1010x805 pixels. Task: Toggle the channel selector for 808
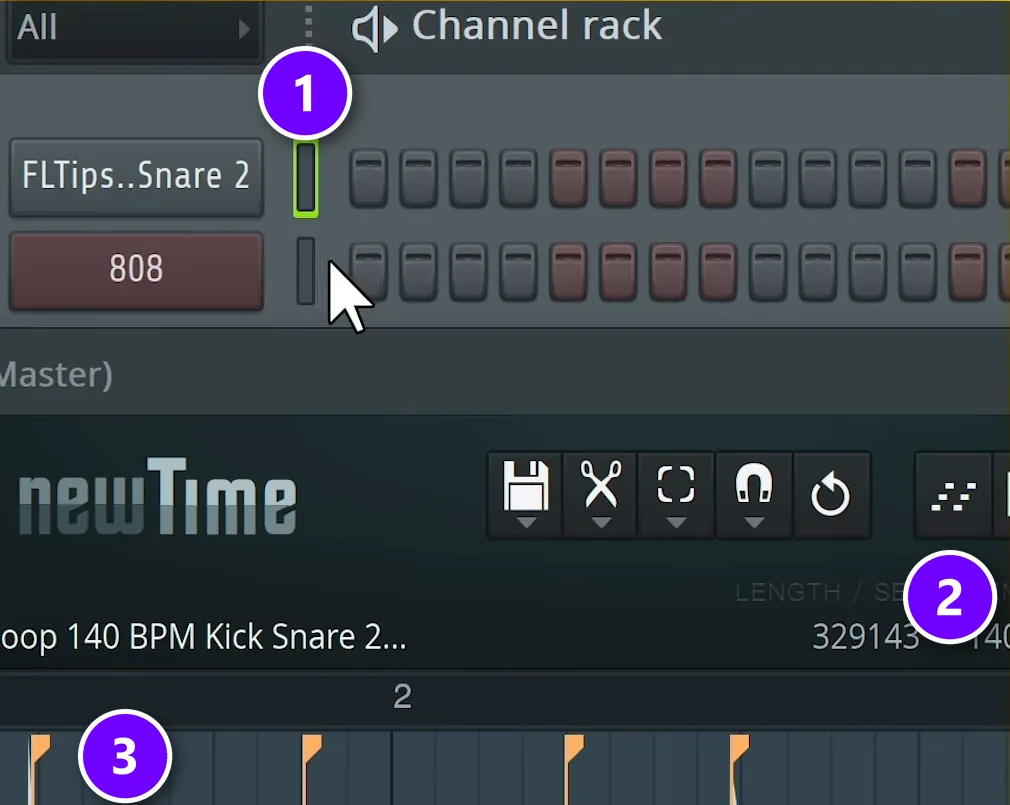[306, 270]
